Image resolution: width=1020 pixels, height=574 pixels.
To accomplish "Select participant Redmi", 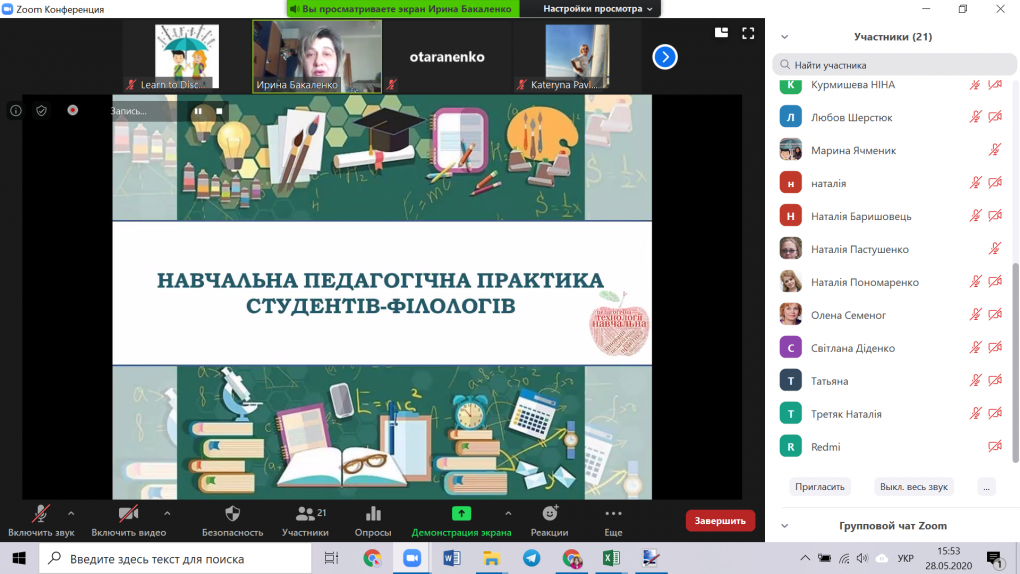I will click(x=892, y=447).
